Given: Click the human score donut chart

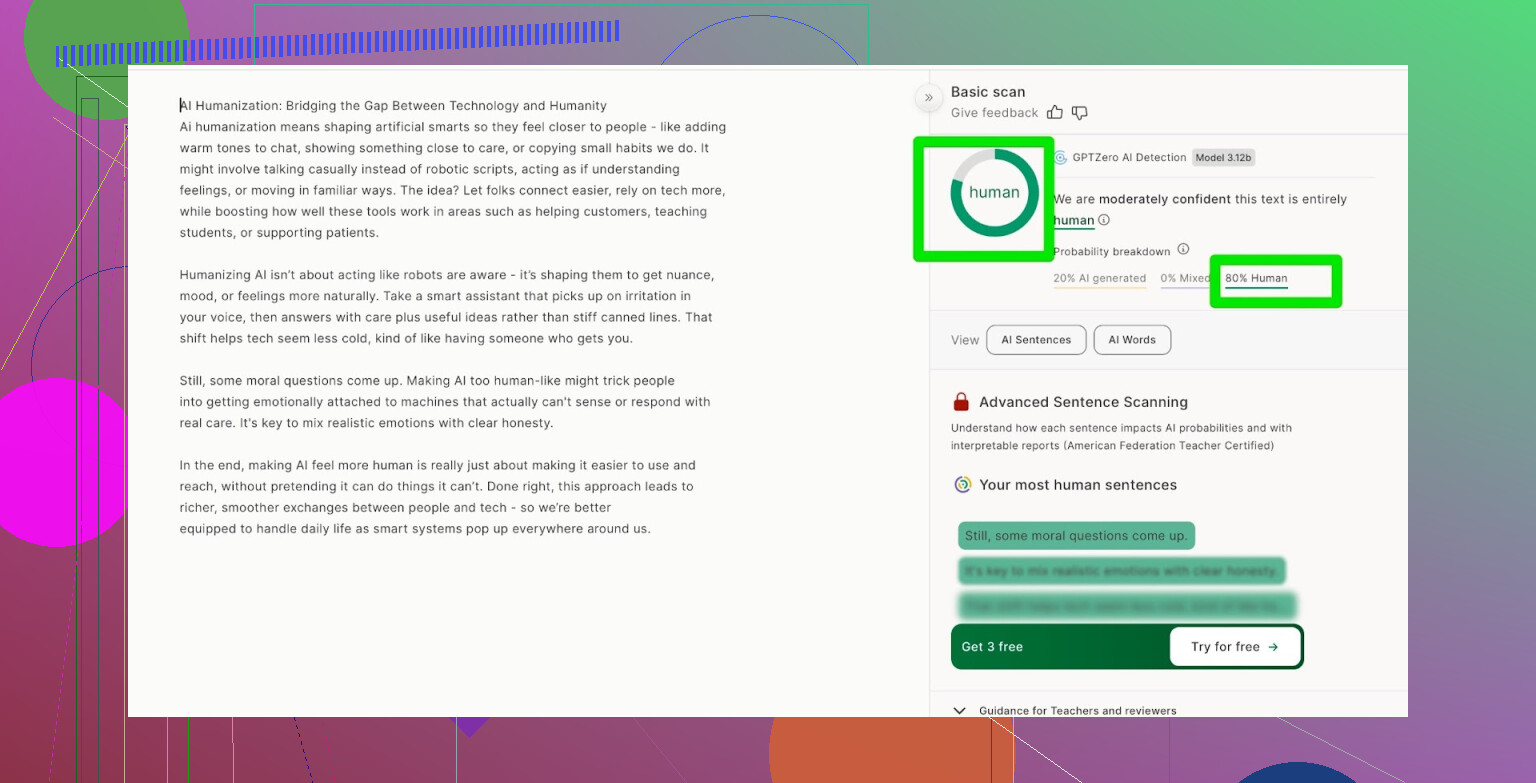Looking at the screenshot, I should [994, 193].
